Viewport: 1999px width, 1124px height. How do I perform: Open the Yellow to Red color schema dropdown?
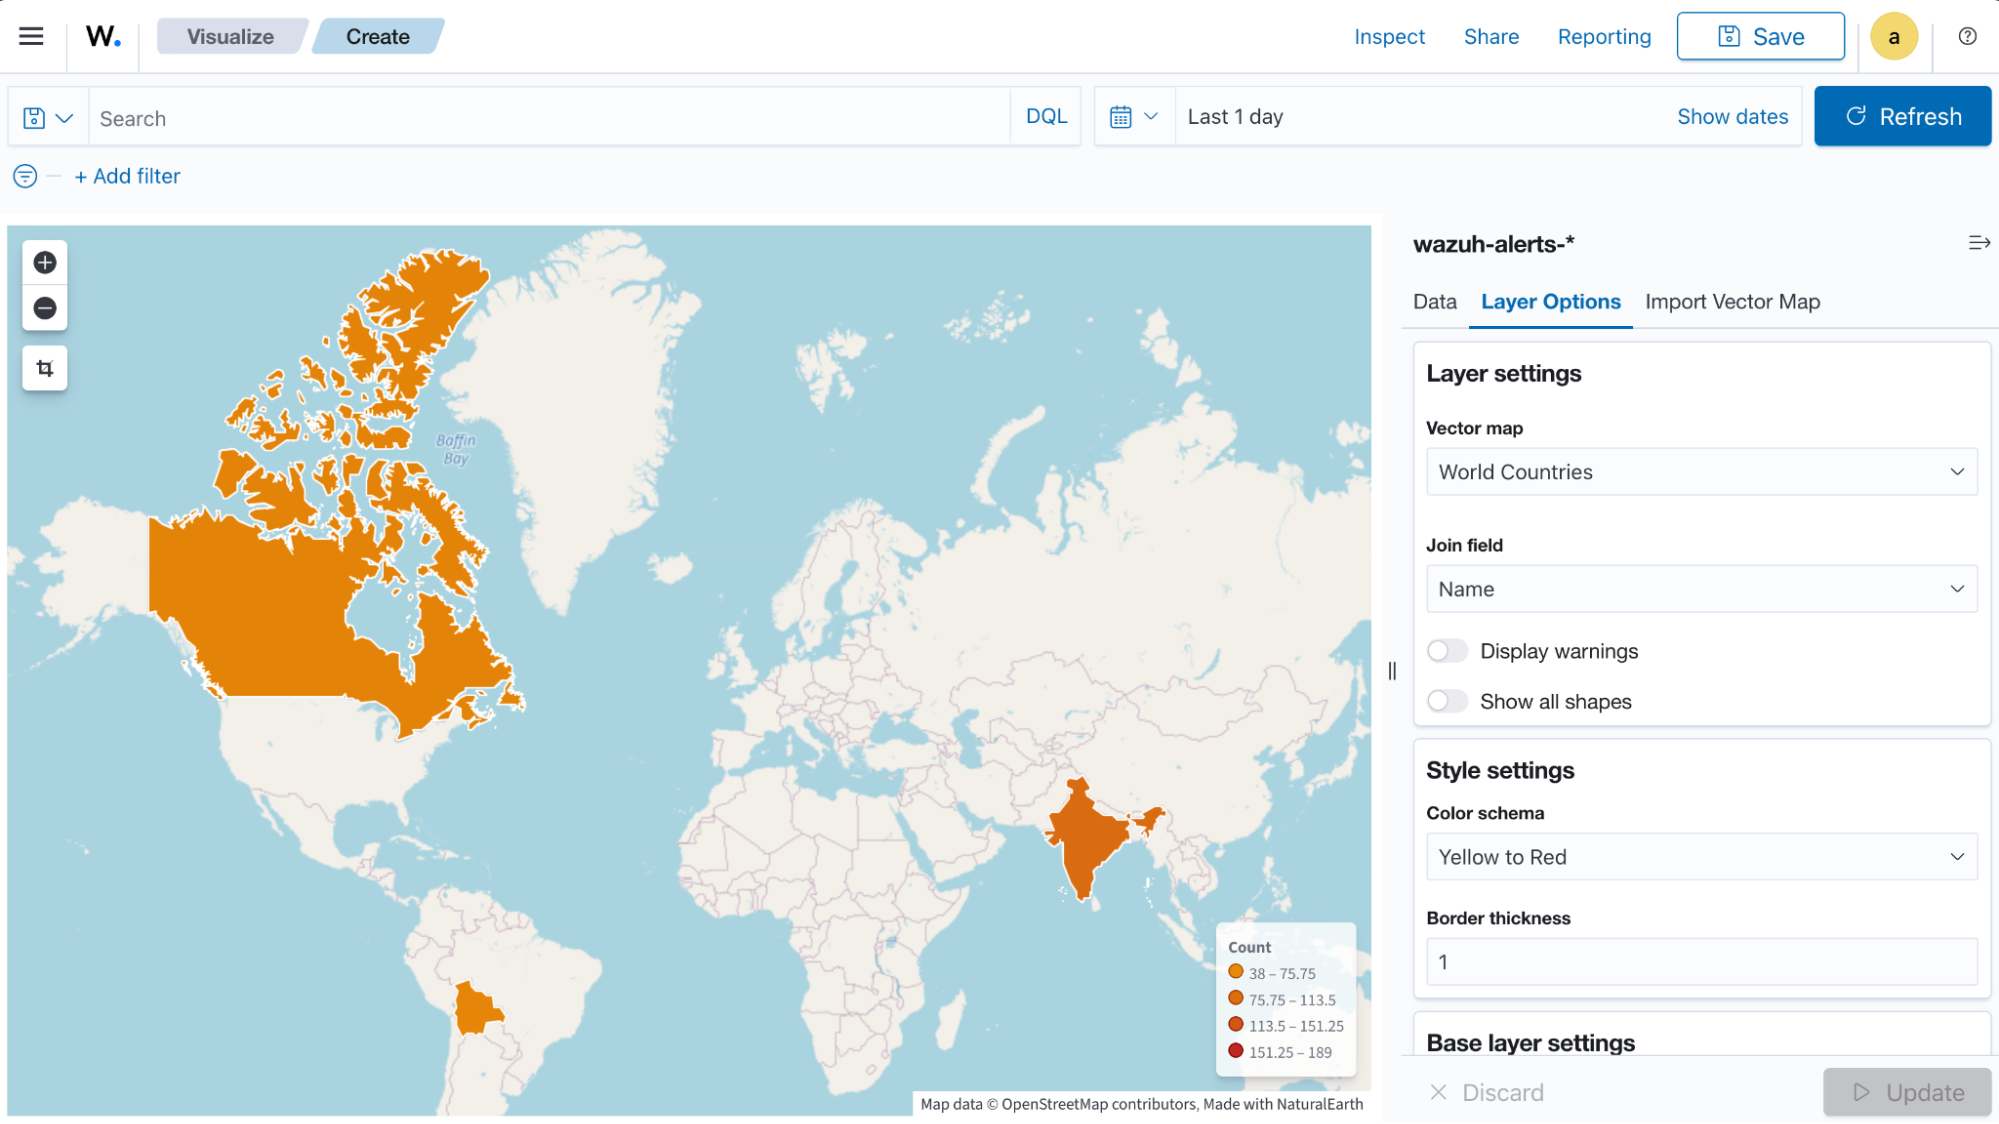(x=1700, y=856)
